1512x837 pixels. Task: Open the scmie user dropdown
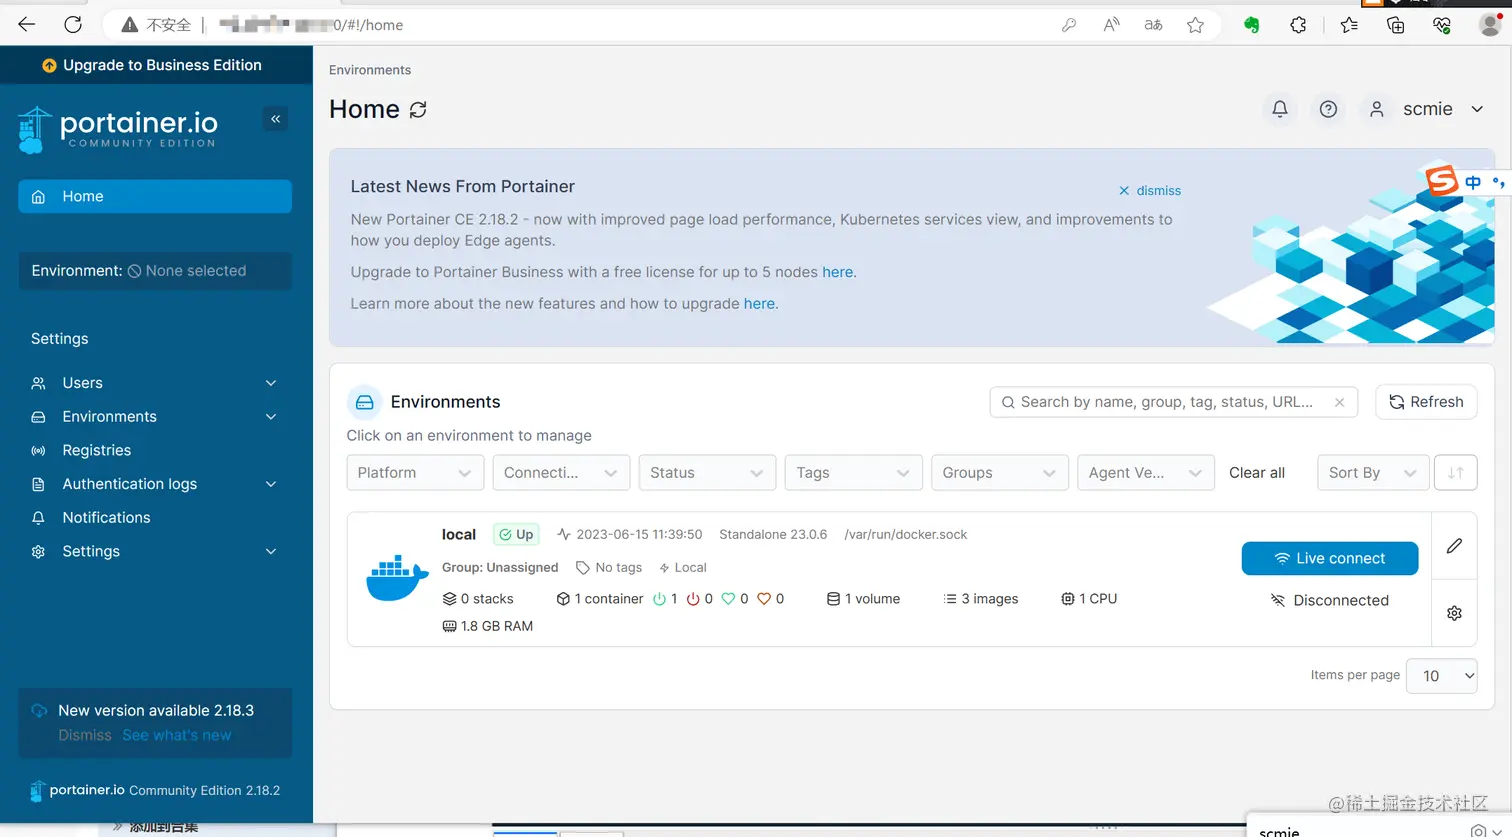click(1428, 109)
